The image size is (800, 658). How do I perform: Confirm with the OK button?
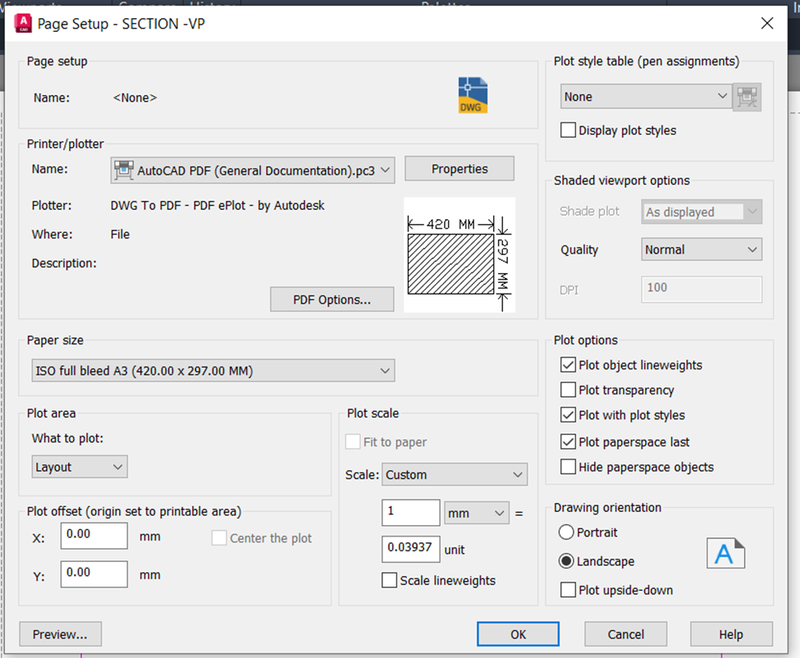pyautogui.click(x=518, y=634)
